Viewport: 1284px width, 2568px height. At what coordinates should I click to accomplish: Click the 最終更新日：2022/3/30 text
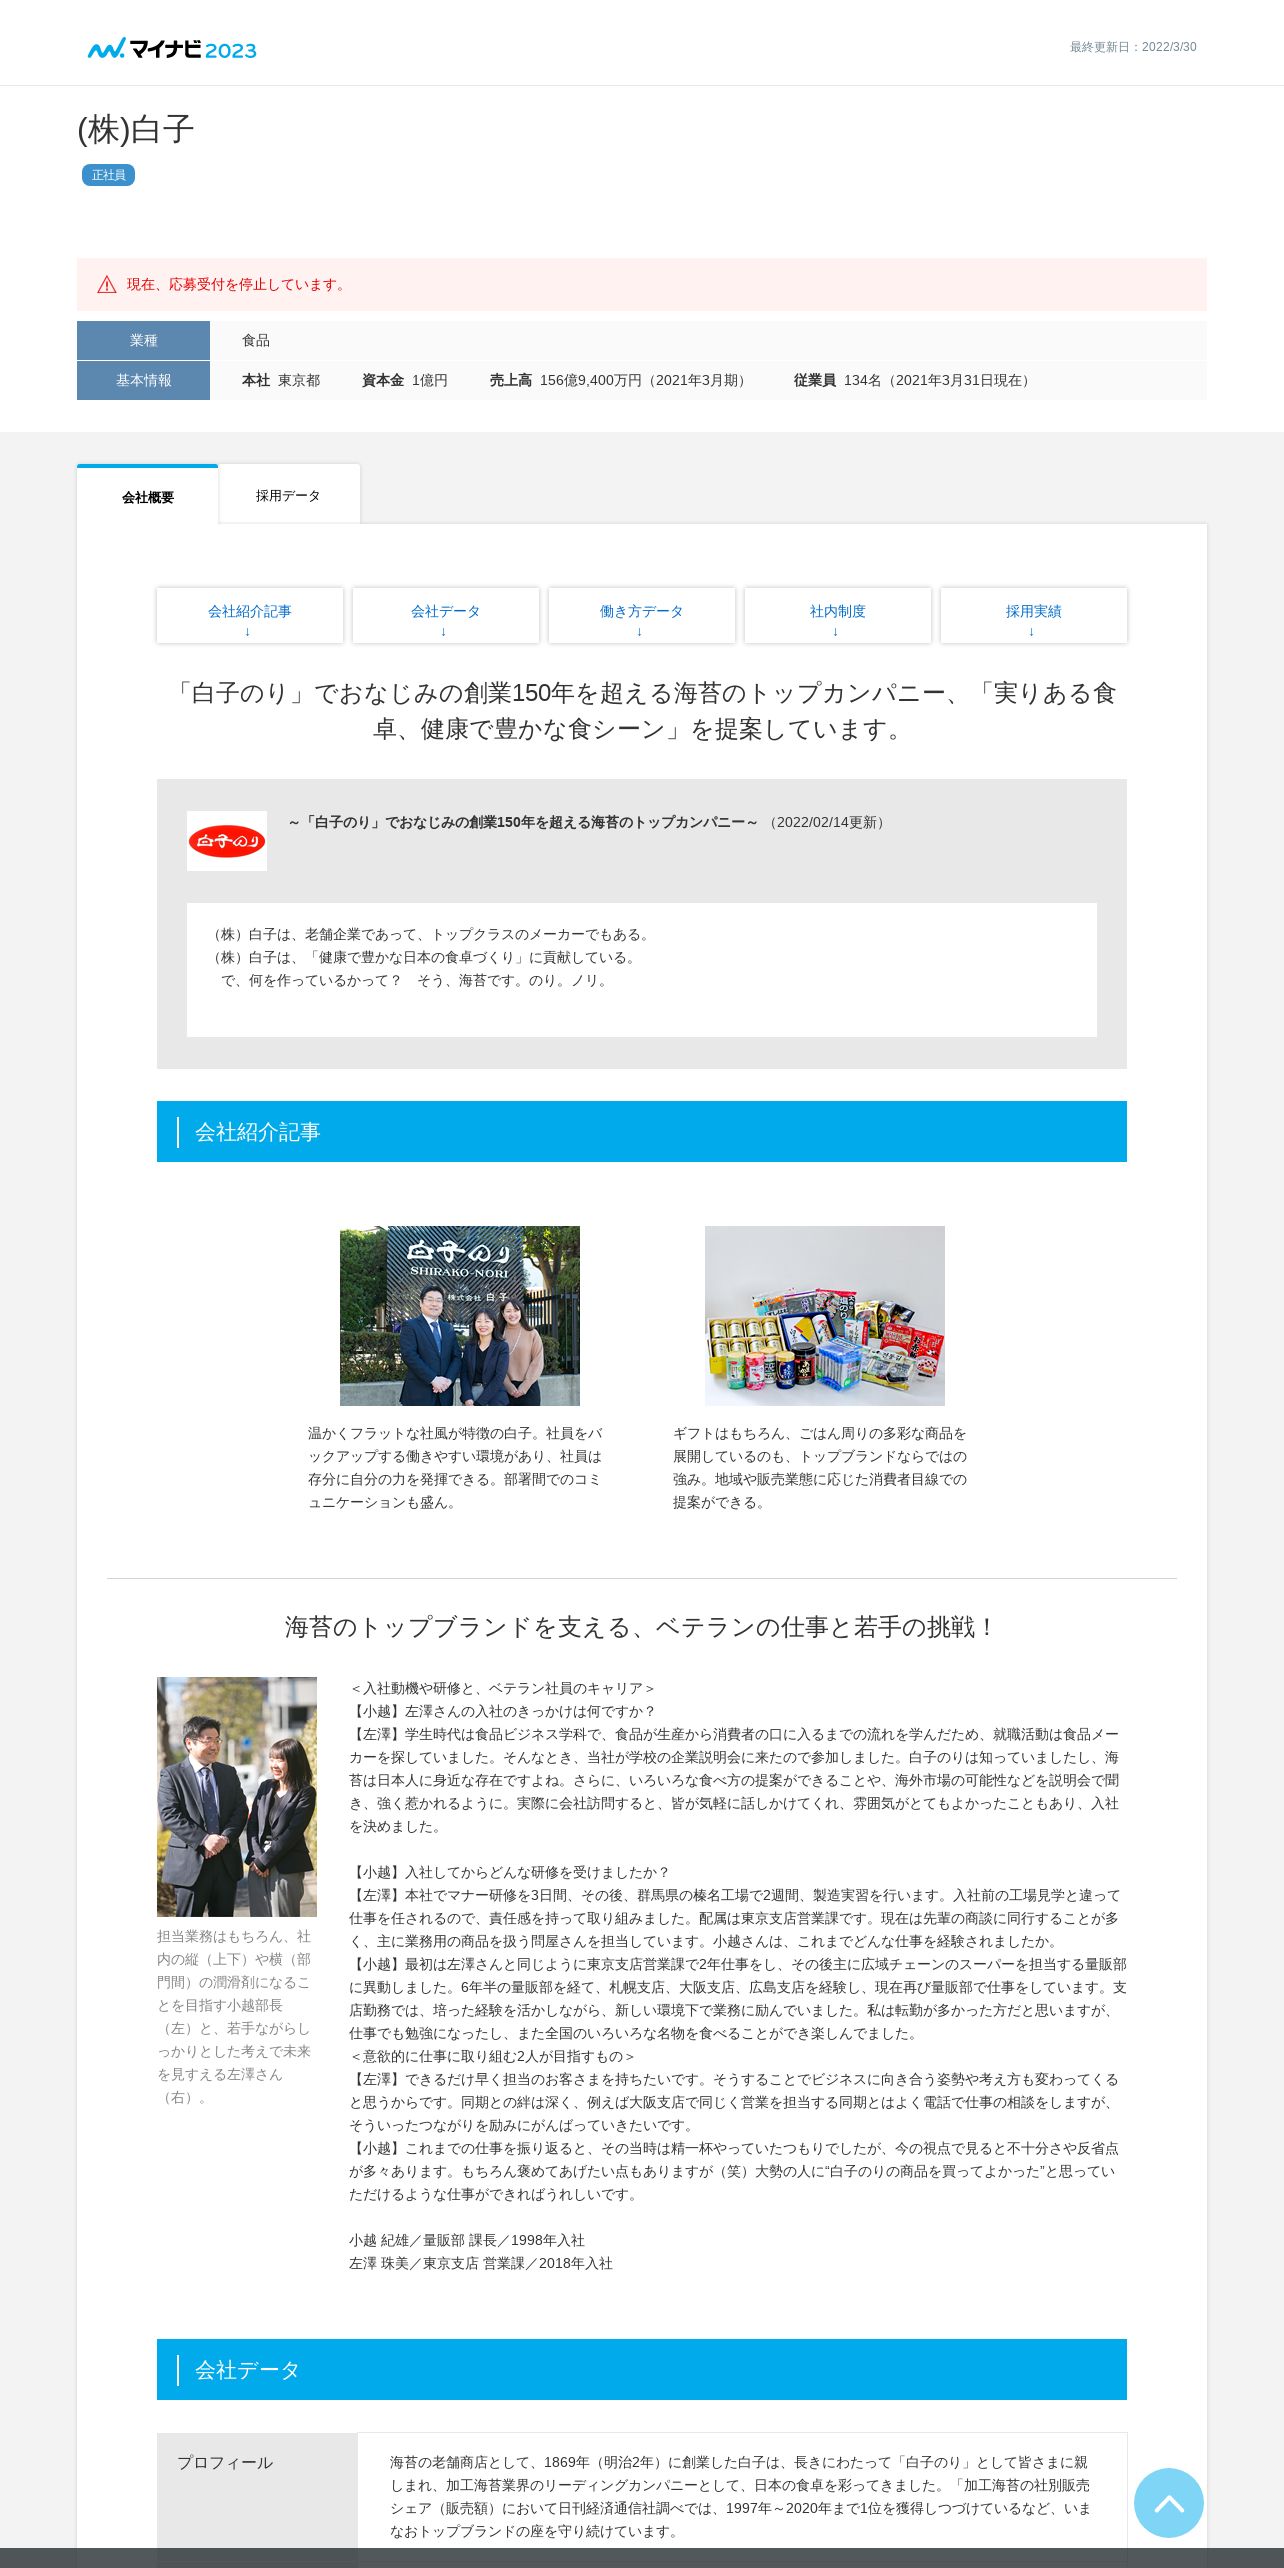1133,47
